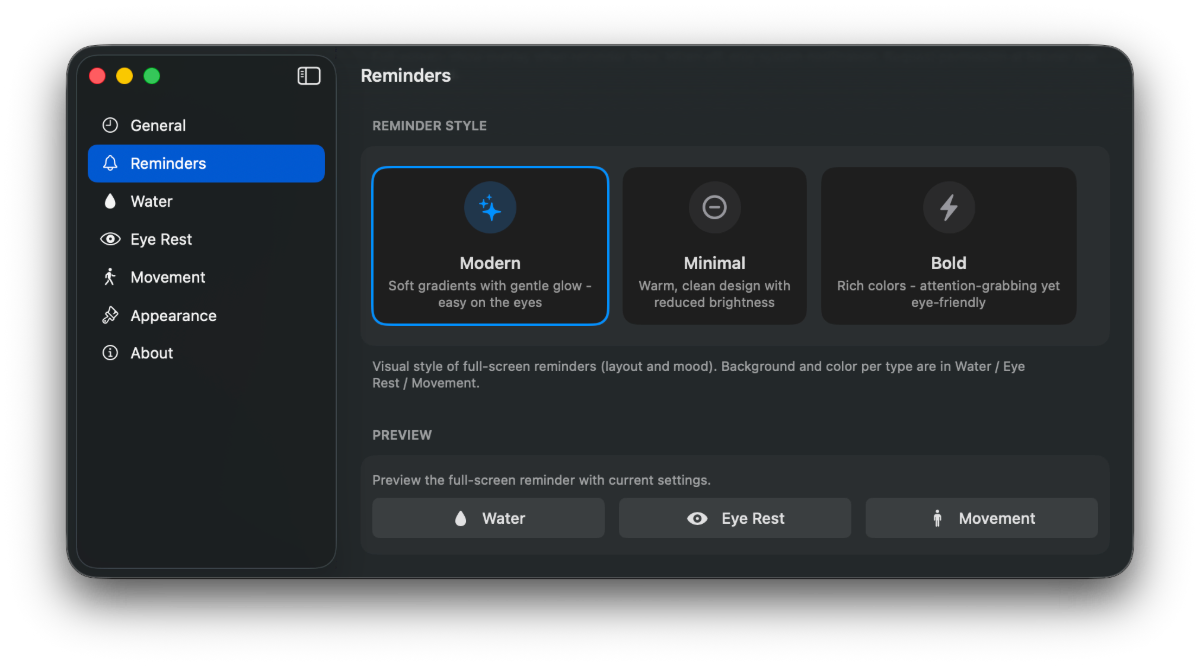
Task: Click the bell icon on Reminders
Action: tap(110, 163)
